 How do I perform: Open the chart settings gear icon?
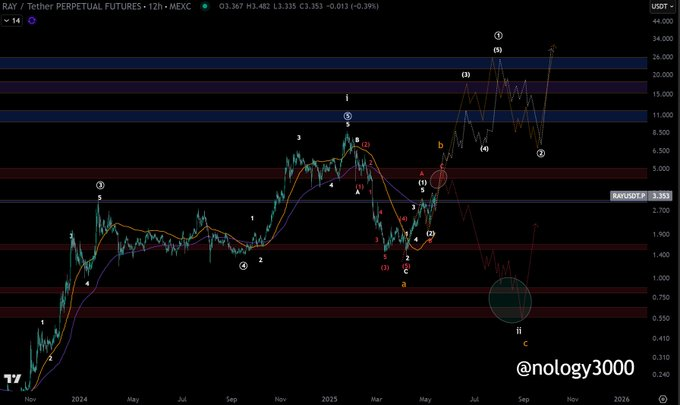663,399
